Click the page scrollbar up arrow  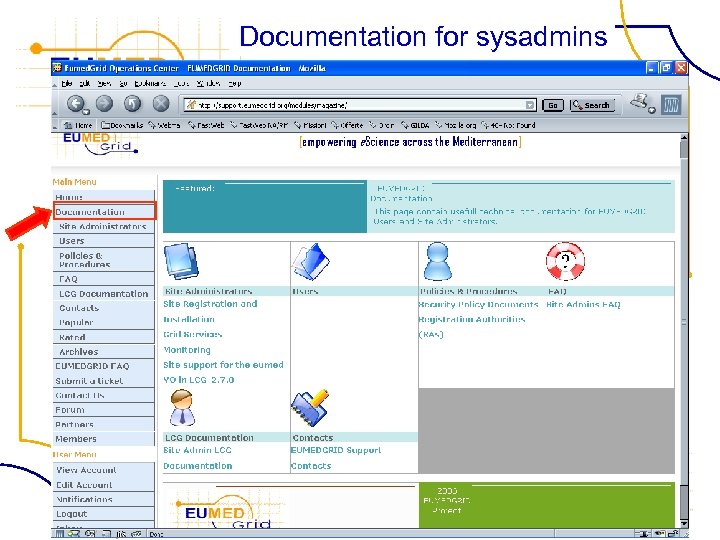(x=684, y=137)
